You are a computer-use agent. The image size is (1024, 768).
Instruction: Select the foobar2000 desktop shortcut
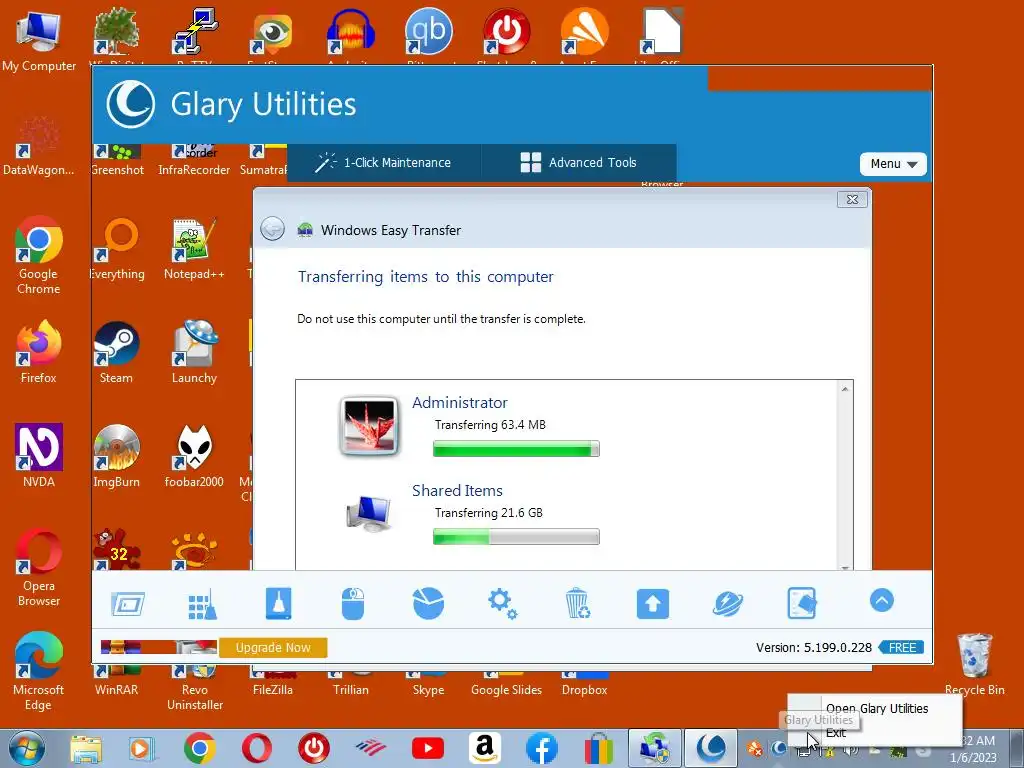click(x=194, y=456)
